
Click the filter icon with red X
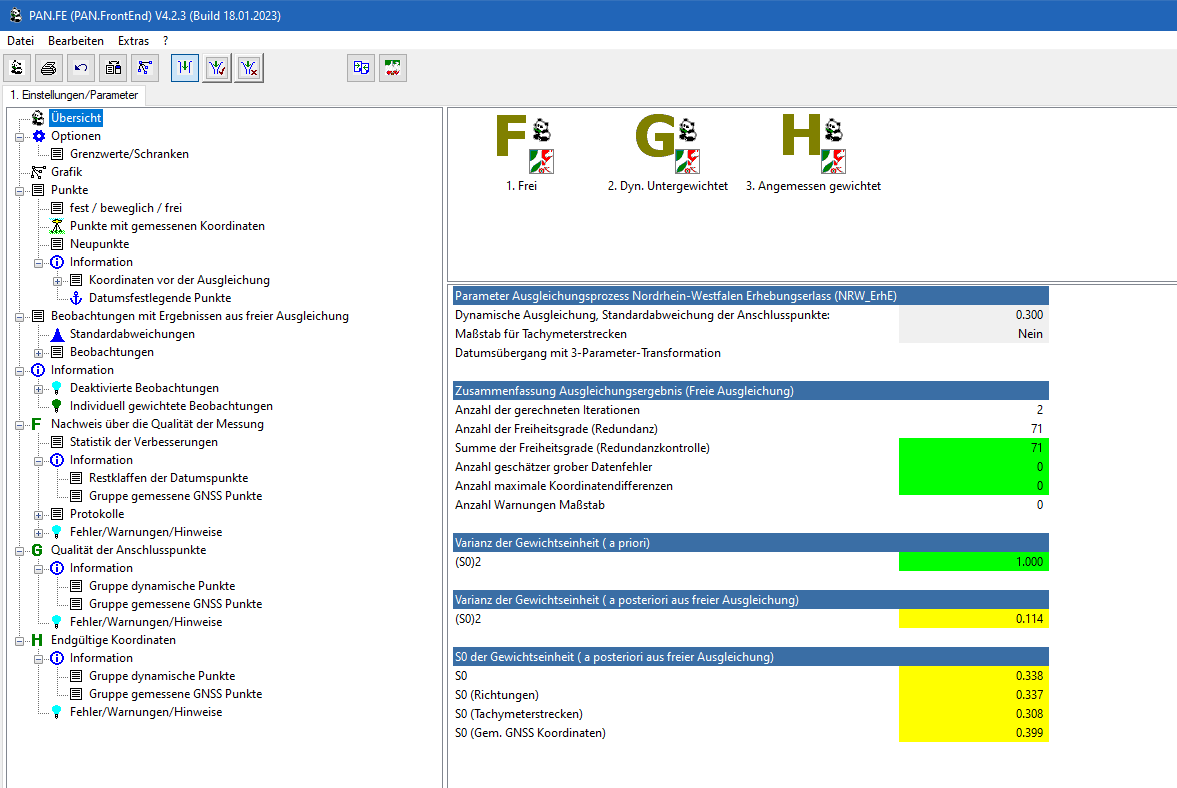249,68
